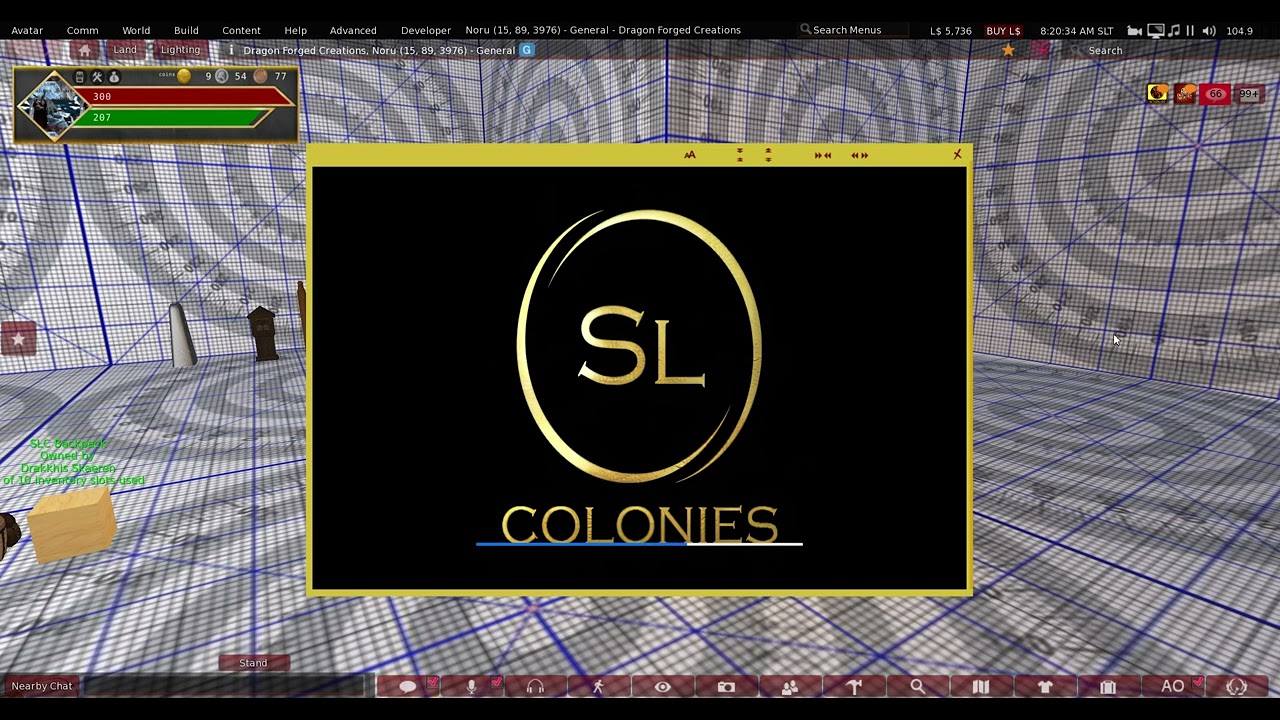Click the camera icon in top bar
This screenshot has width=1280, height=720.
1135,31
